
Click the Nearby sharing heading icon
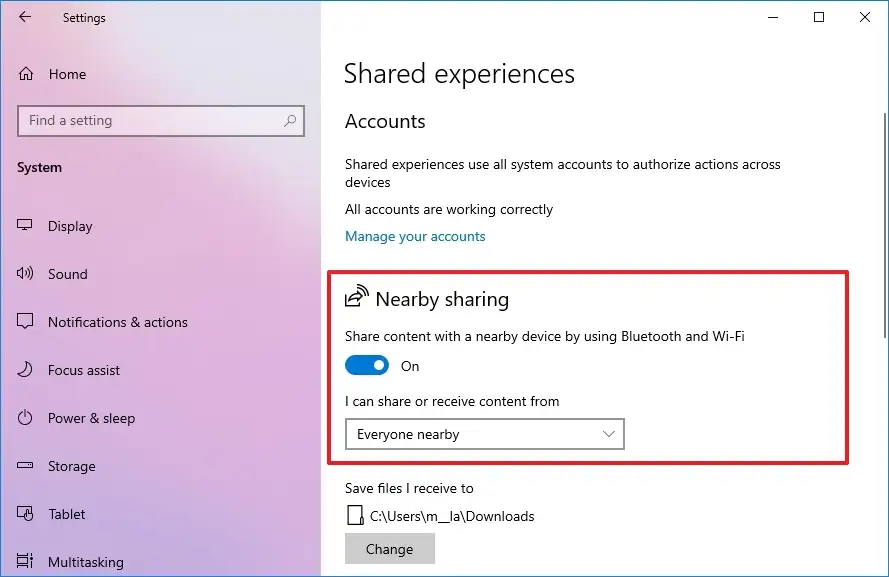[x=356, y=298]
